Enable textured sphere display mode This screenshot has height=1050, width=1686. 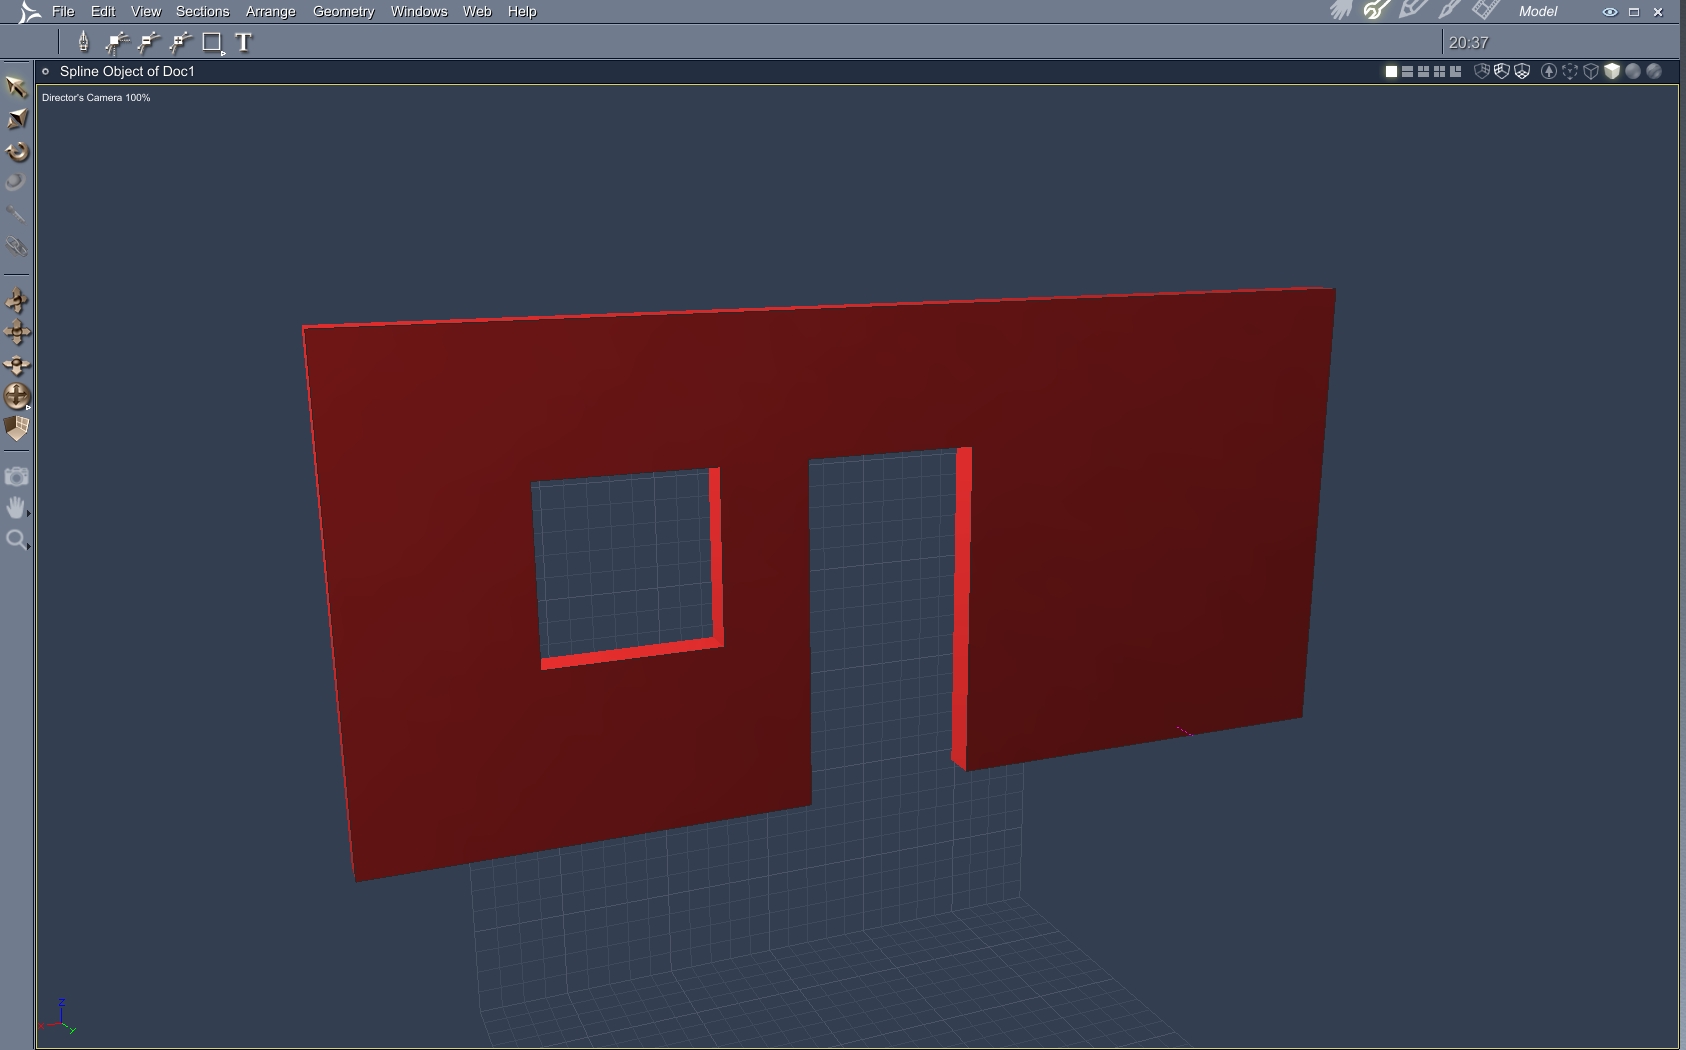coord(1654,71)
